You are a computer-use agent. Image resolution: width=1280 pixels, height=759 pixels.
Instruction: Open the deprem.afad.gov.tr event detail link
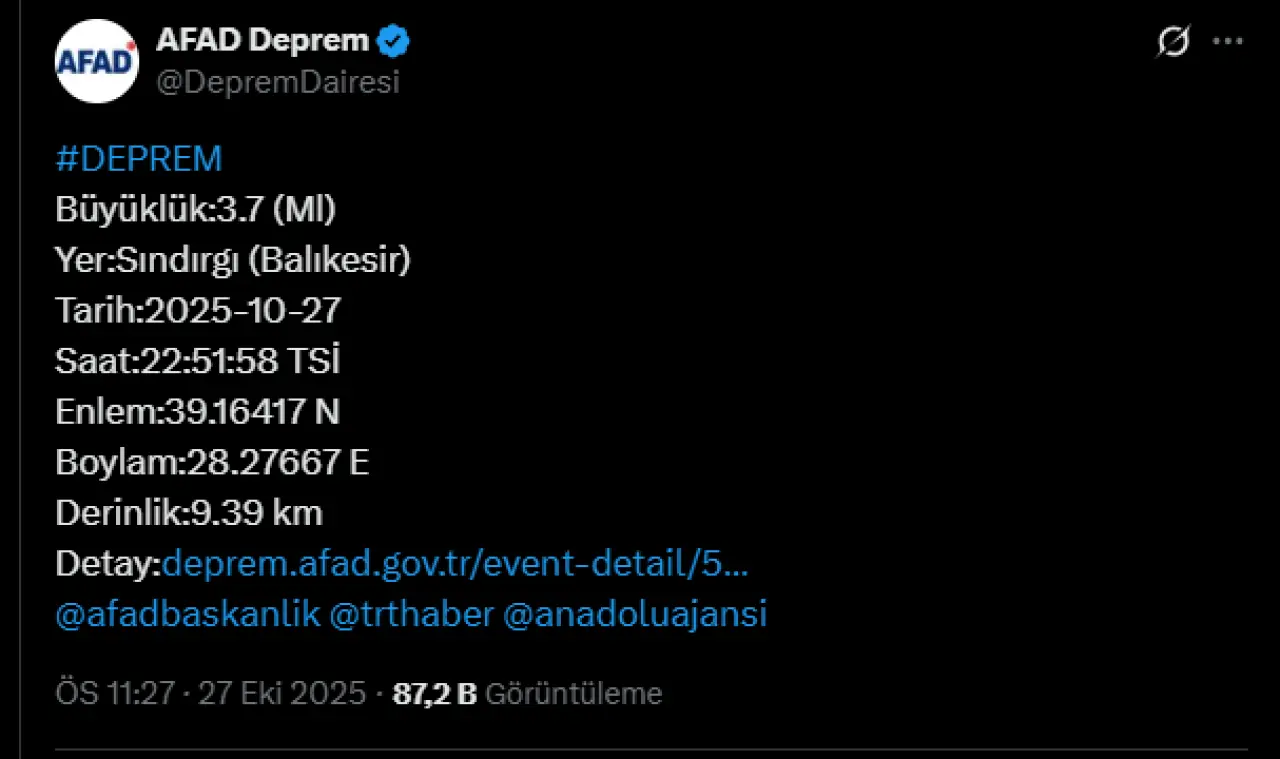pos(455,564)
